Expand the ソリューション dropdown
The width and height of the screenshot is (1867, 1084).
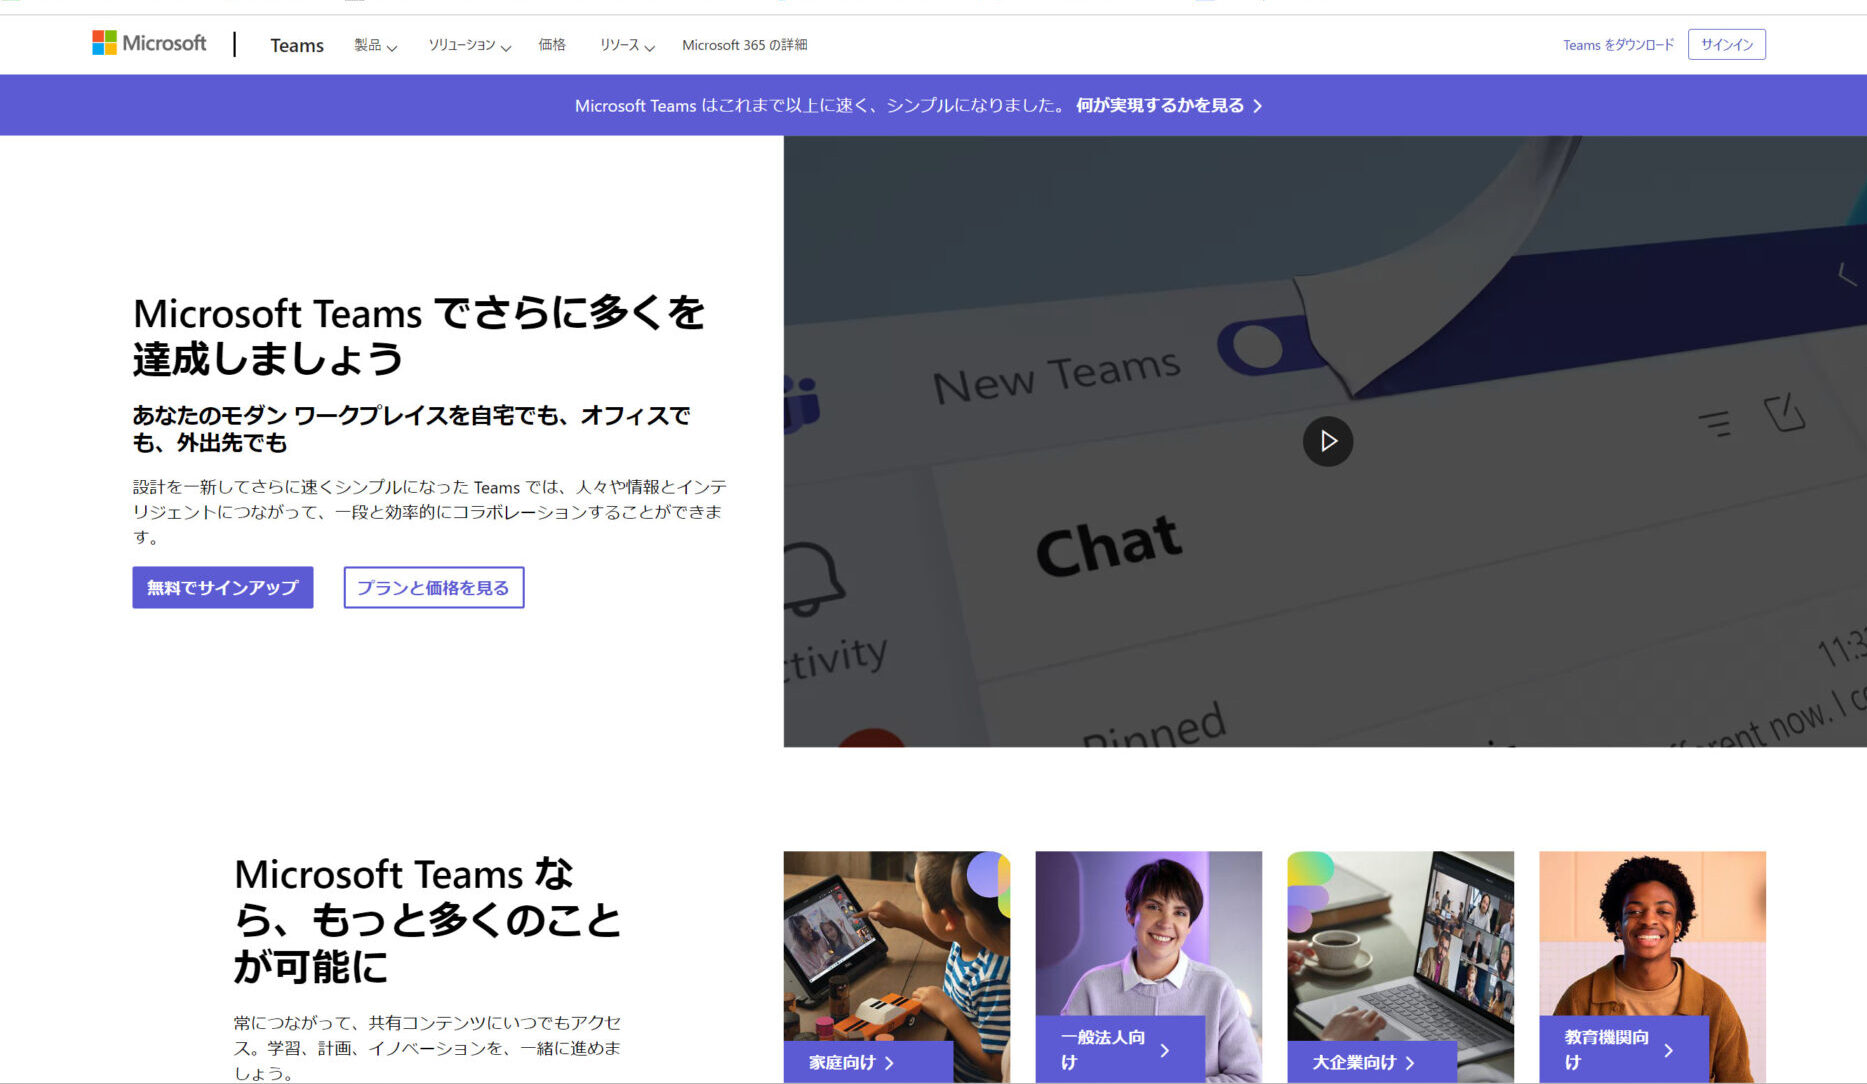[468, 45]
